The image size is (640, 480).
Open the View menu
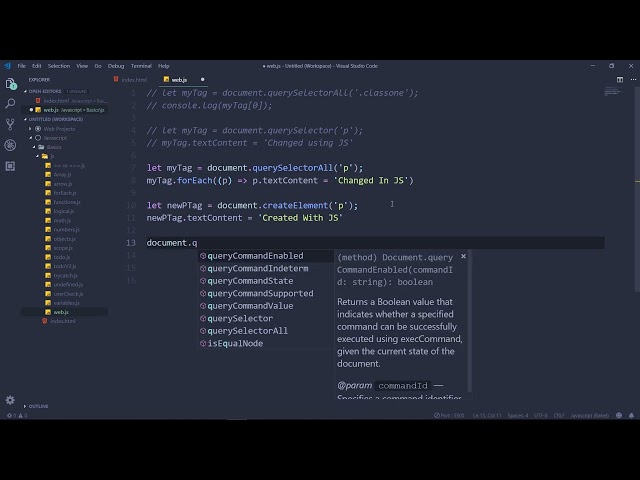82,66
